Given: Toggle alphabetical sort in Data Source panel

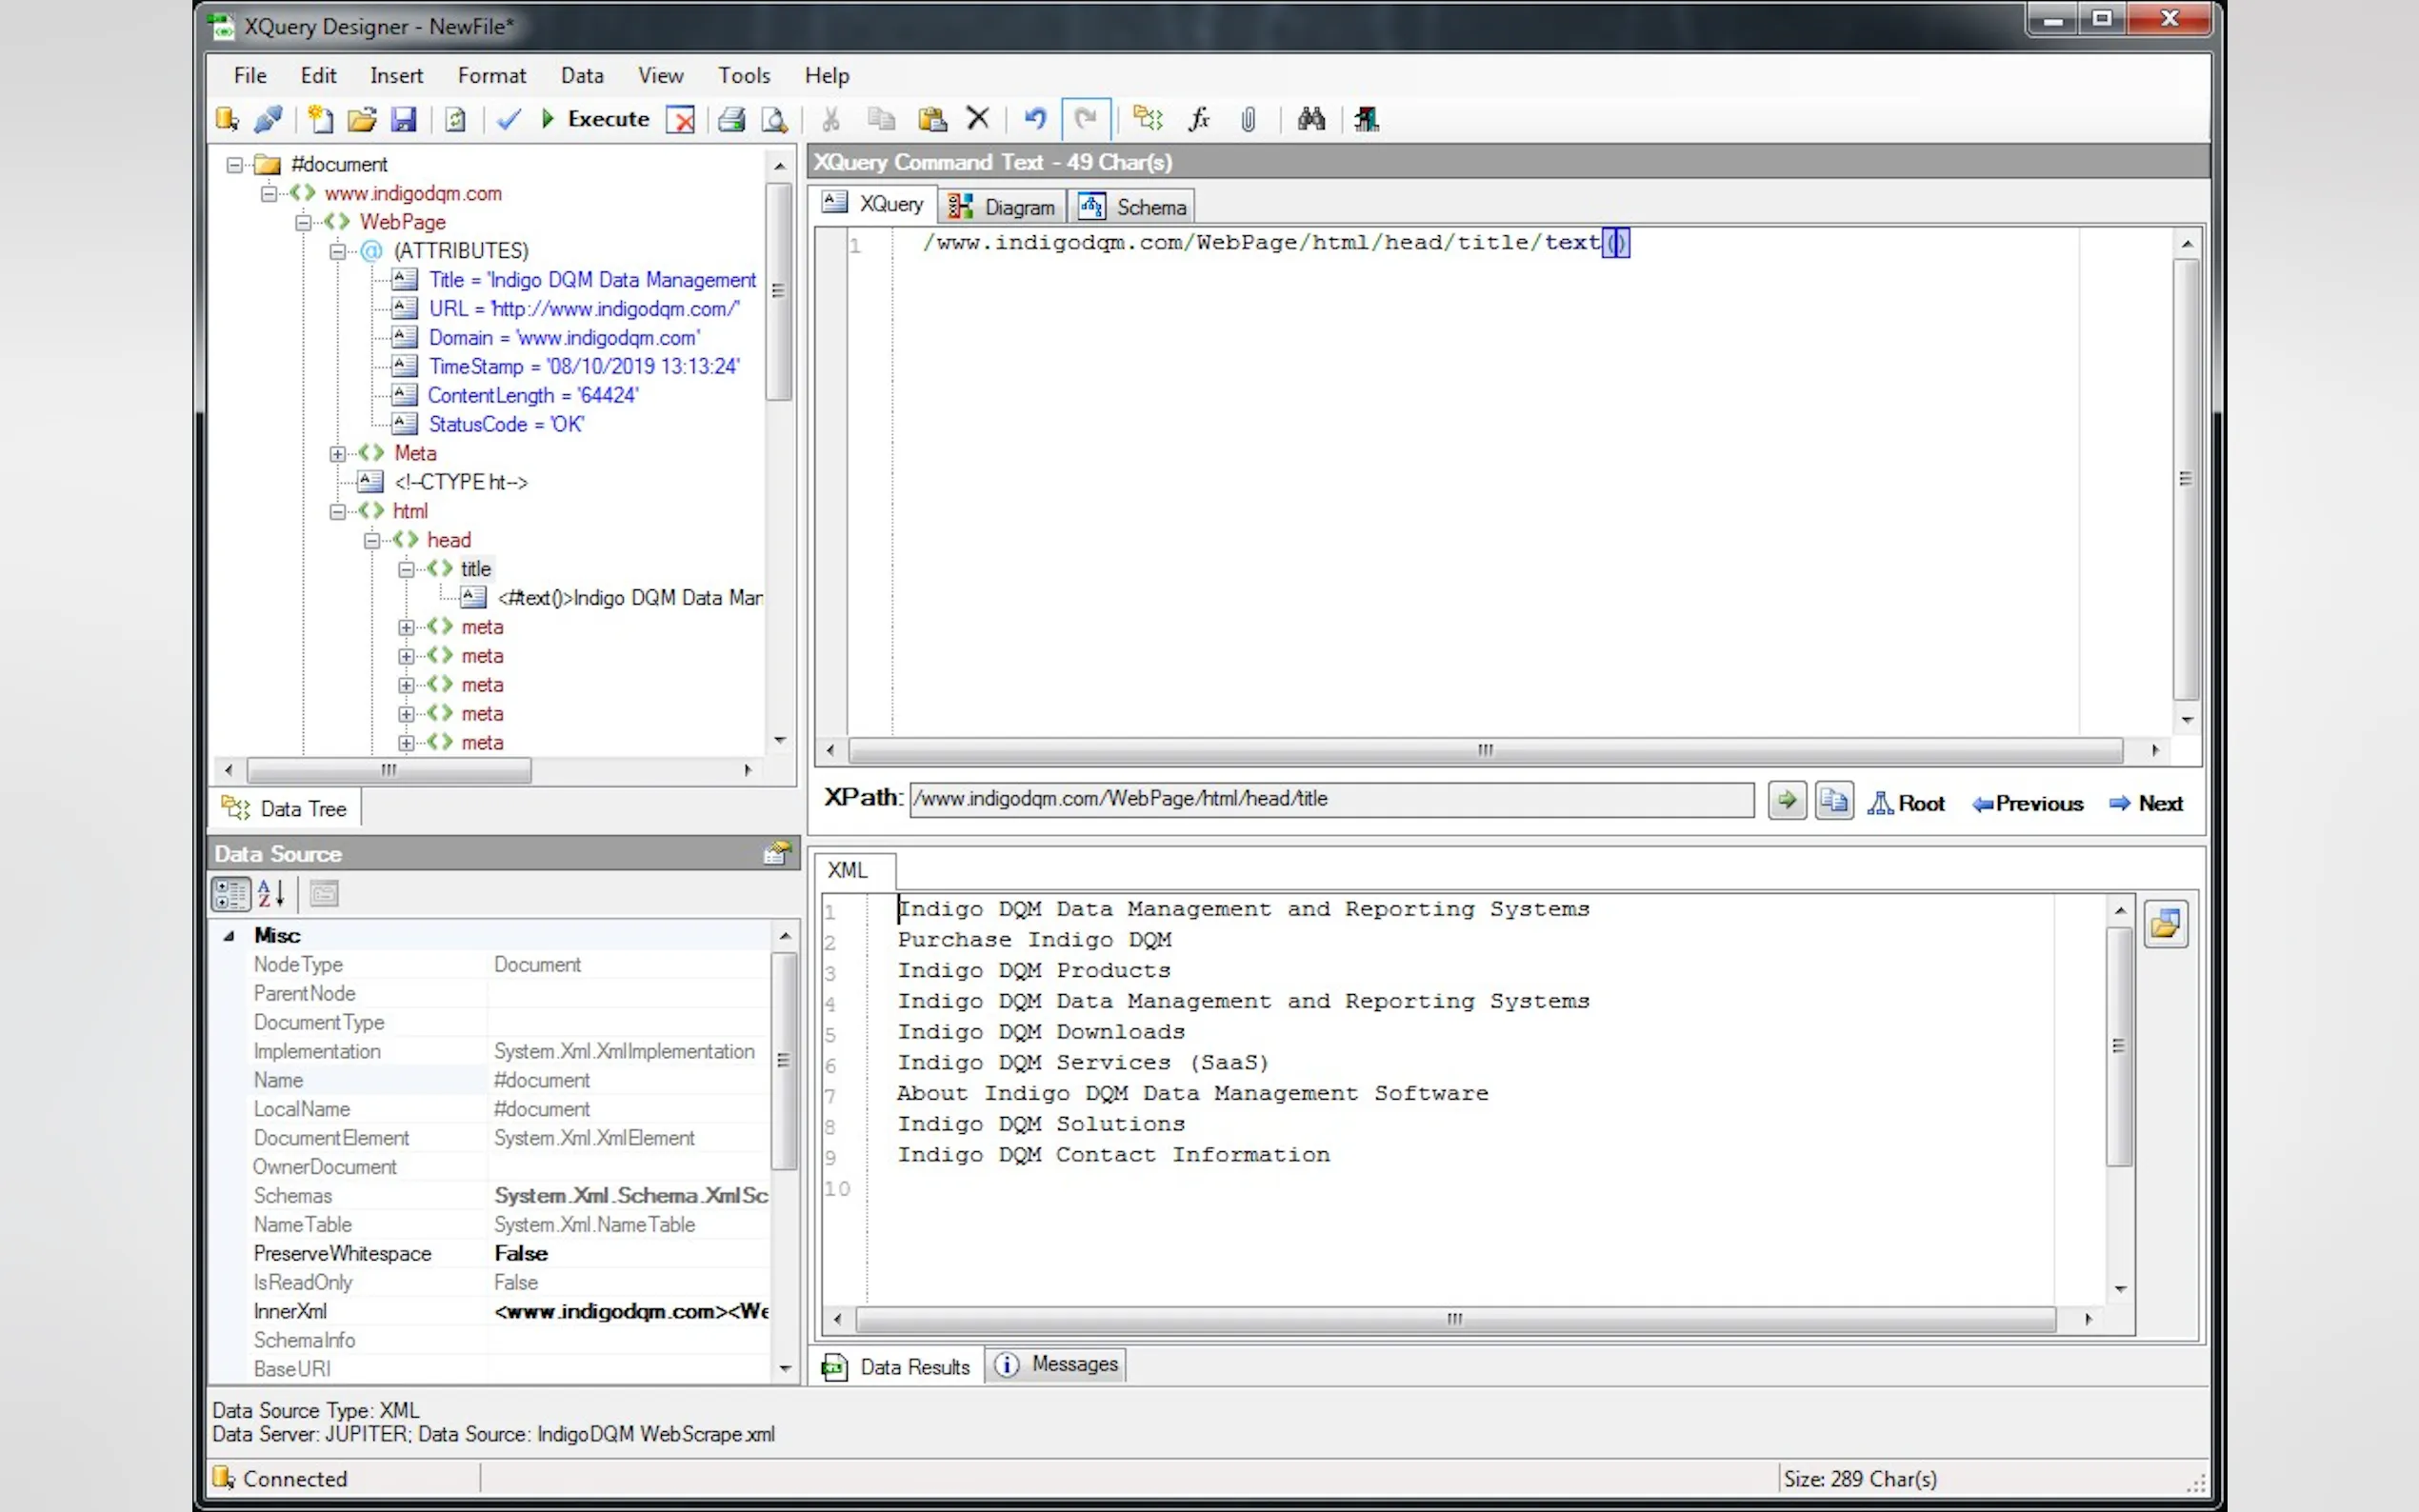Looking at the screenshot, I should tap(271, 894).
